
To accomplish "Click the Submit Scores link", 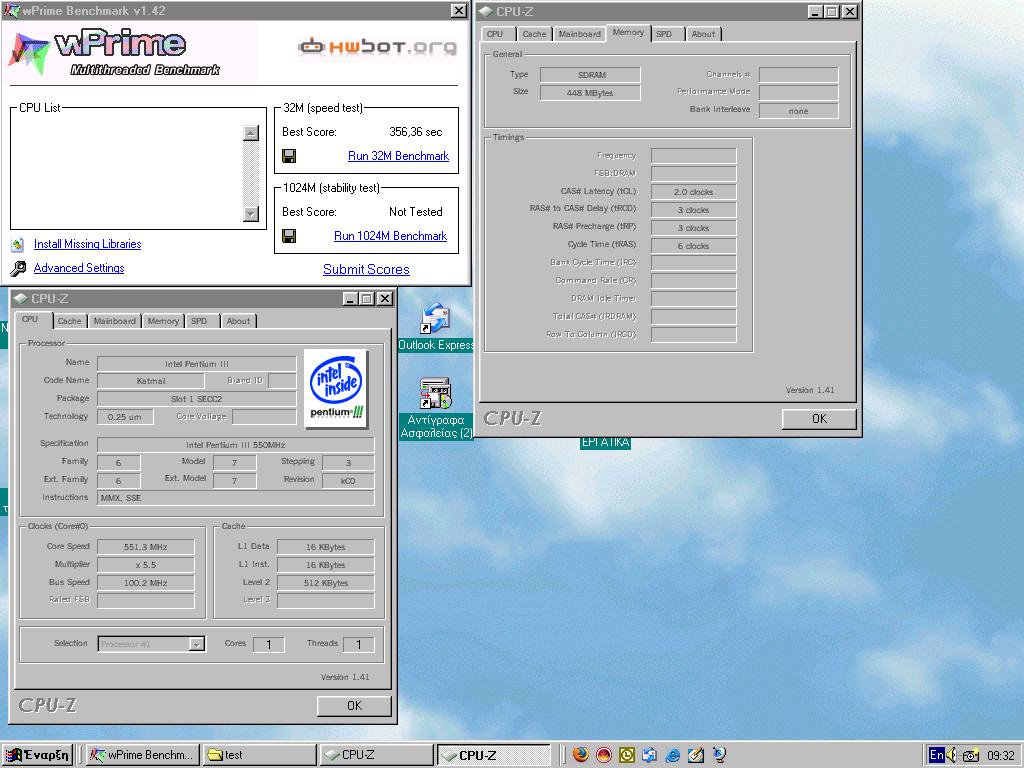I will (x=366, y=269).
